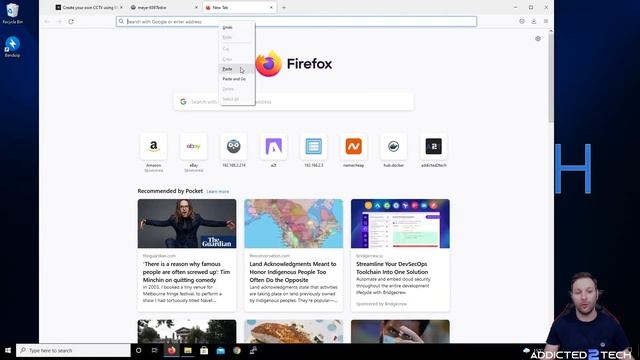
Task: Reload the current page
Action: point(71,22)
